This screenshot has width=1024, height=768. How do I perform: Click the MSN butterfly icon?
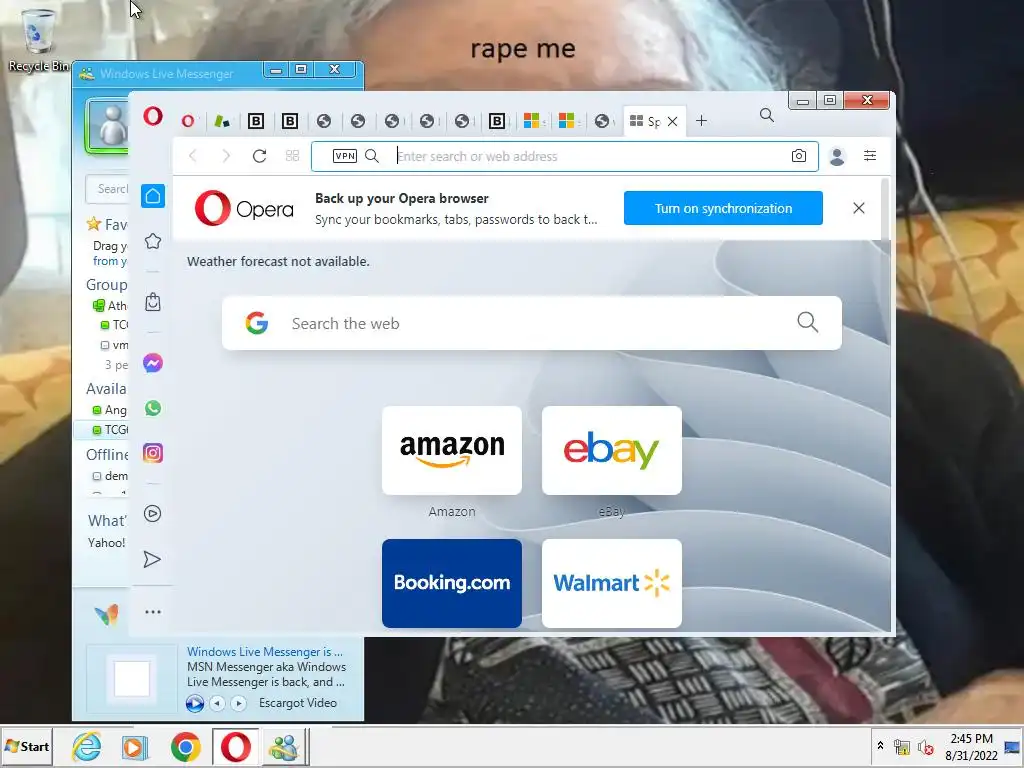[106, 615]
